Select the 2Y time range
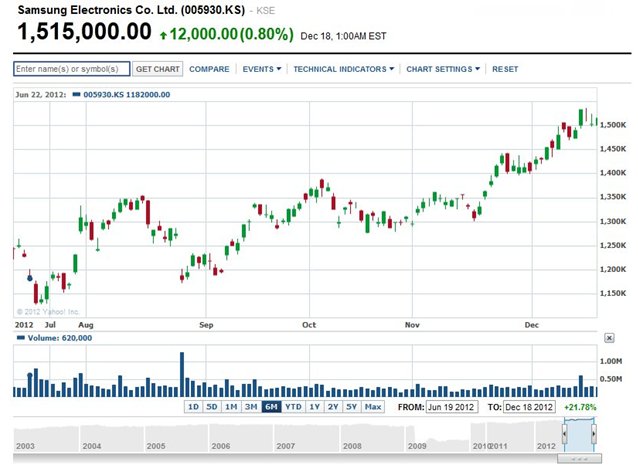This screenshot has height=475, width=638. (333, 407)
